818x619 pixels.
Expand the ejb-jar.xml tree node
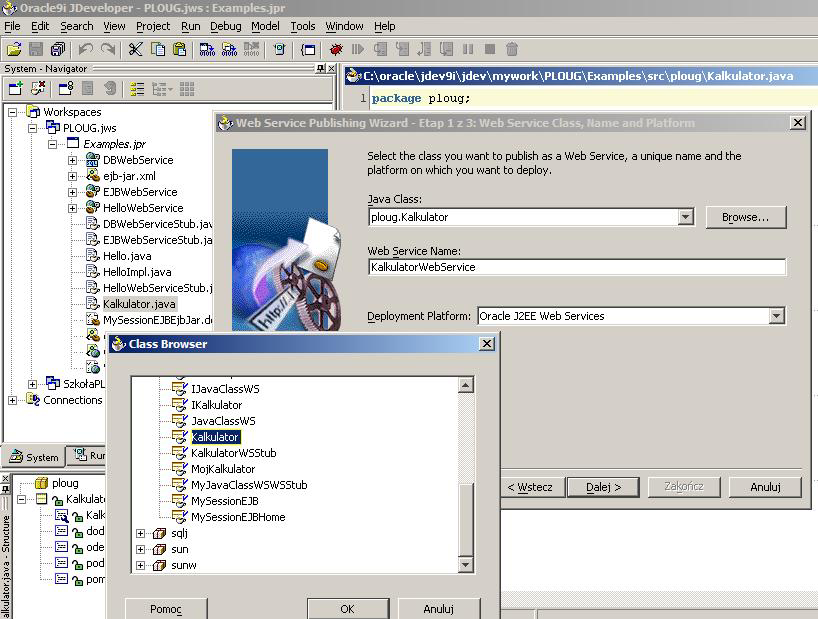[x=73, y=176]
